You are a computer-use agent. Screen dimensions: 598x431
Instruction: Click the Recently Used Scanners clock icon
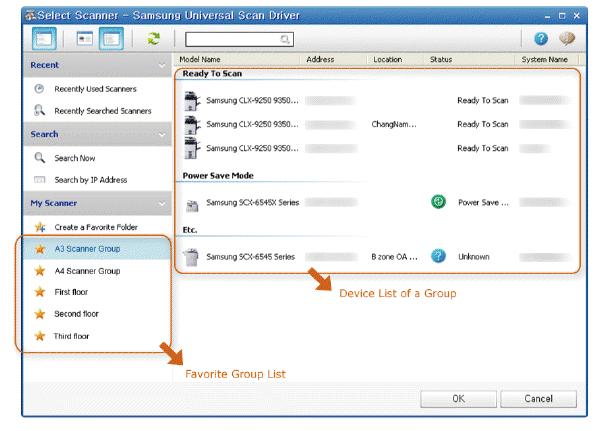pos(39,88)
